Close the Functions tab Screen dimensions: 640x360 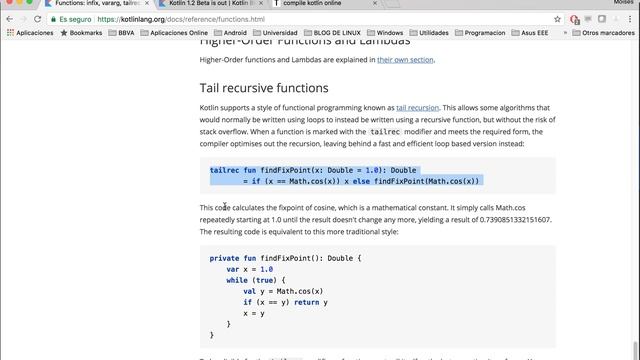tap(147, 3)
